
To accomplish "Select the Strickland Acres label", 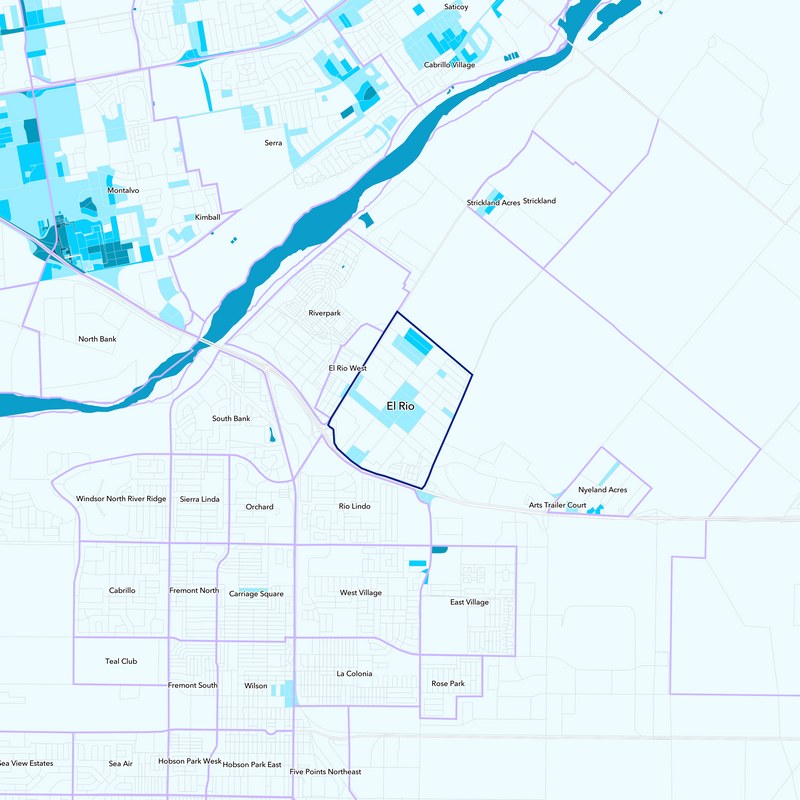I will tap(493, 203).
